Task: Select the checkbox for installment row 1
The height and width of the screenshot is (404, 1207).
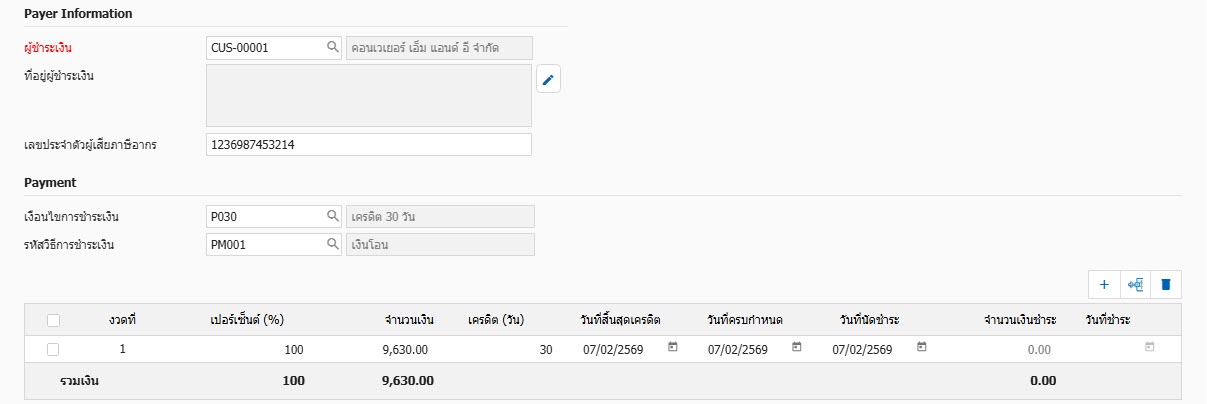Action: (x=53, y=349)
